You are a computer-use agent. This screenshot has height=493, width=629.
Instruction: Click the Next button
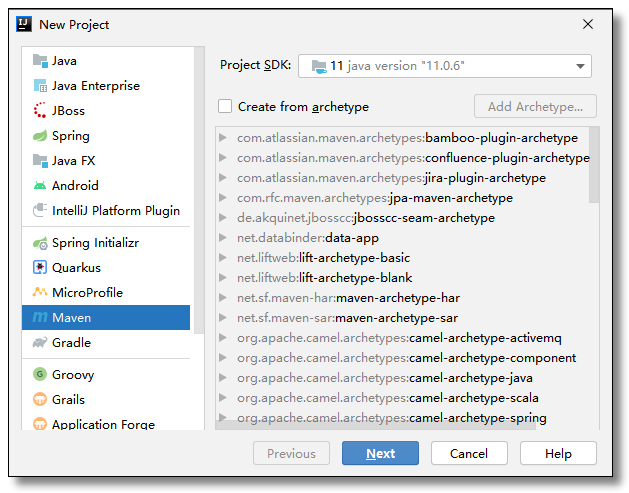380,453
